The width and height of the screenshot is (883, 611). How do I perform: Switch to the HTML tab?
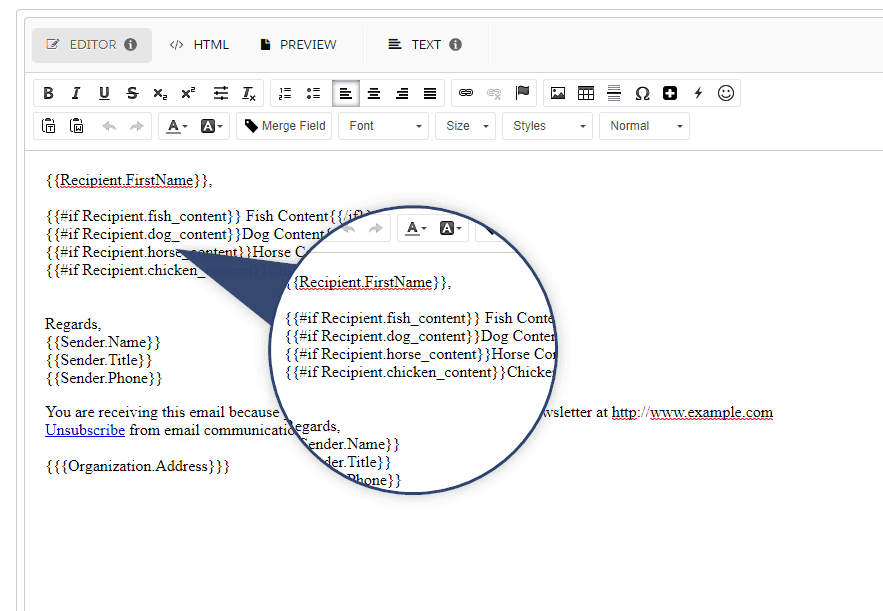[200, 45]
